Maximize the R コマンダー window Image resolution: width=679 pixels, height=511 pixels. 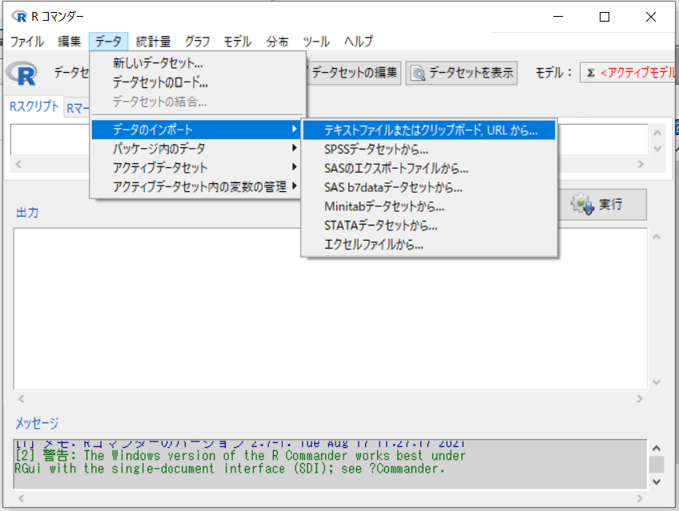(605, 17)
